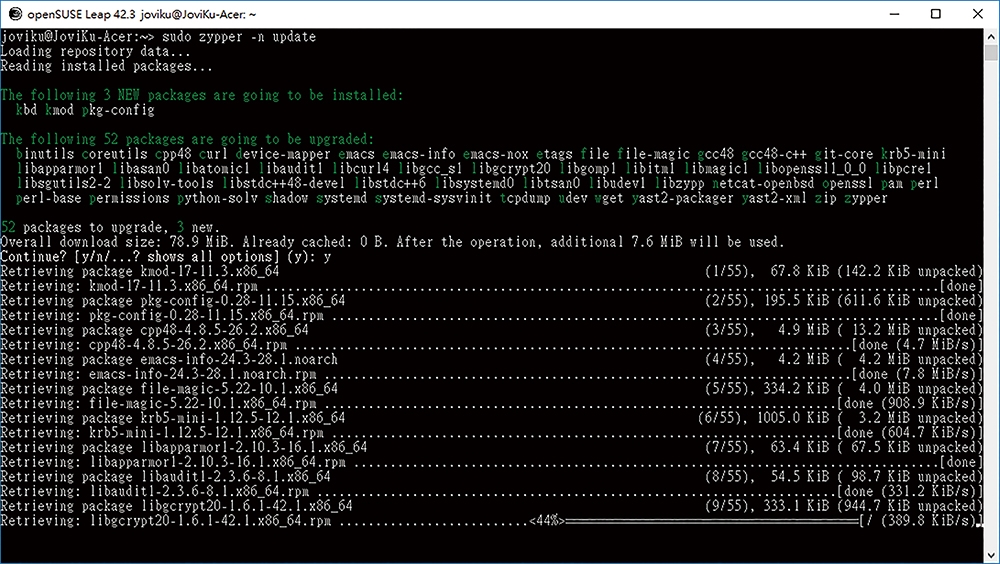Click 'device-mapper' package name
The width and height of the screenshot is (1000, 564).
click(x=283, y=154)
